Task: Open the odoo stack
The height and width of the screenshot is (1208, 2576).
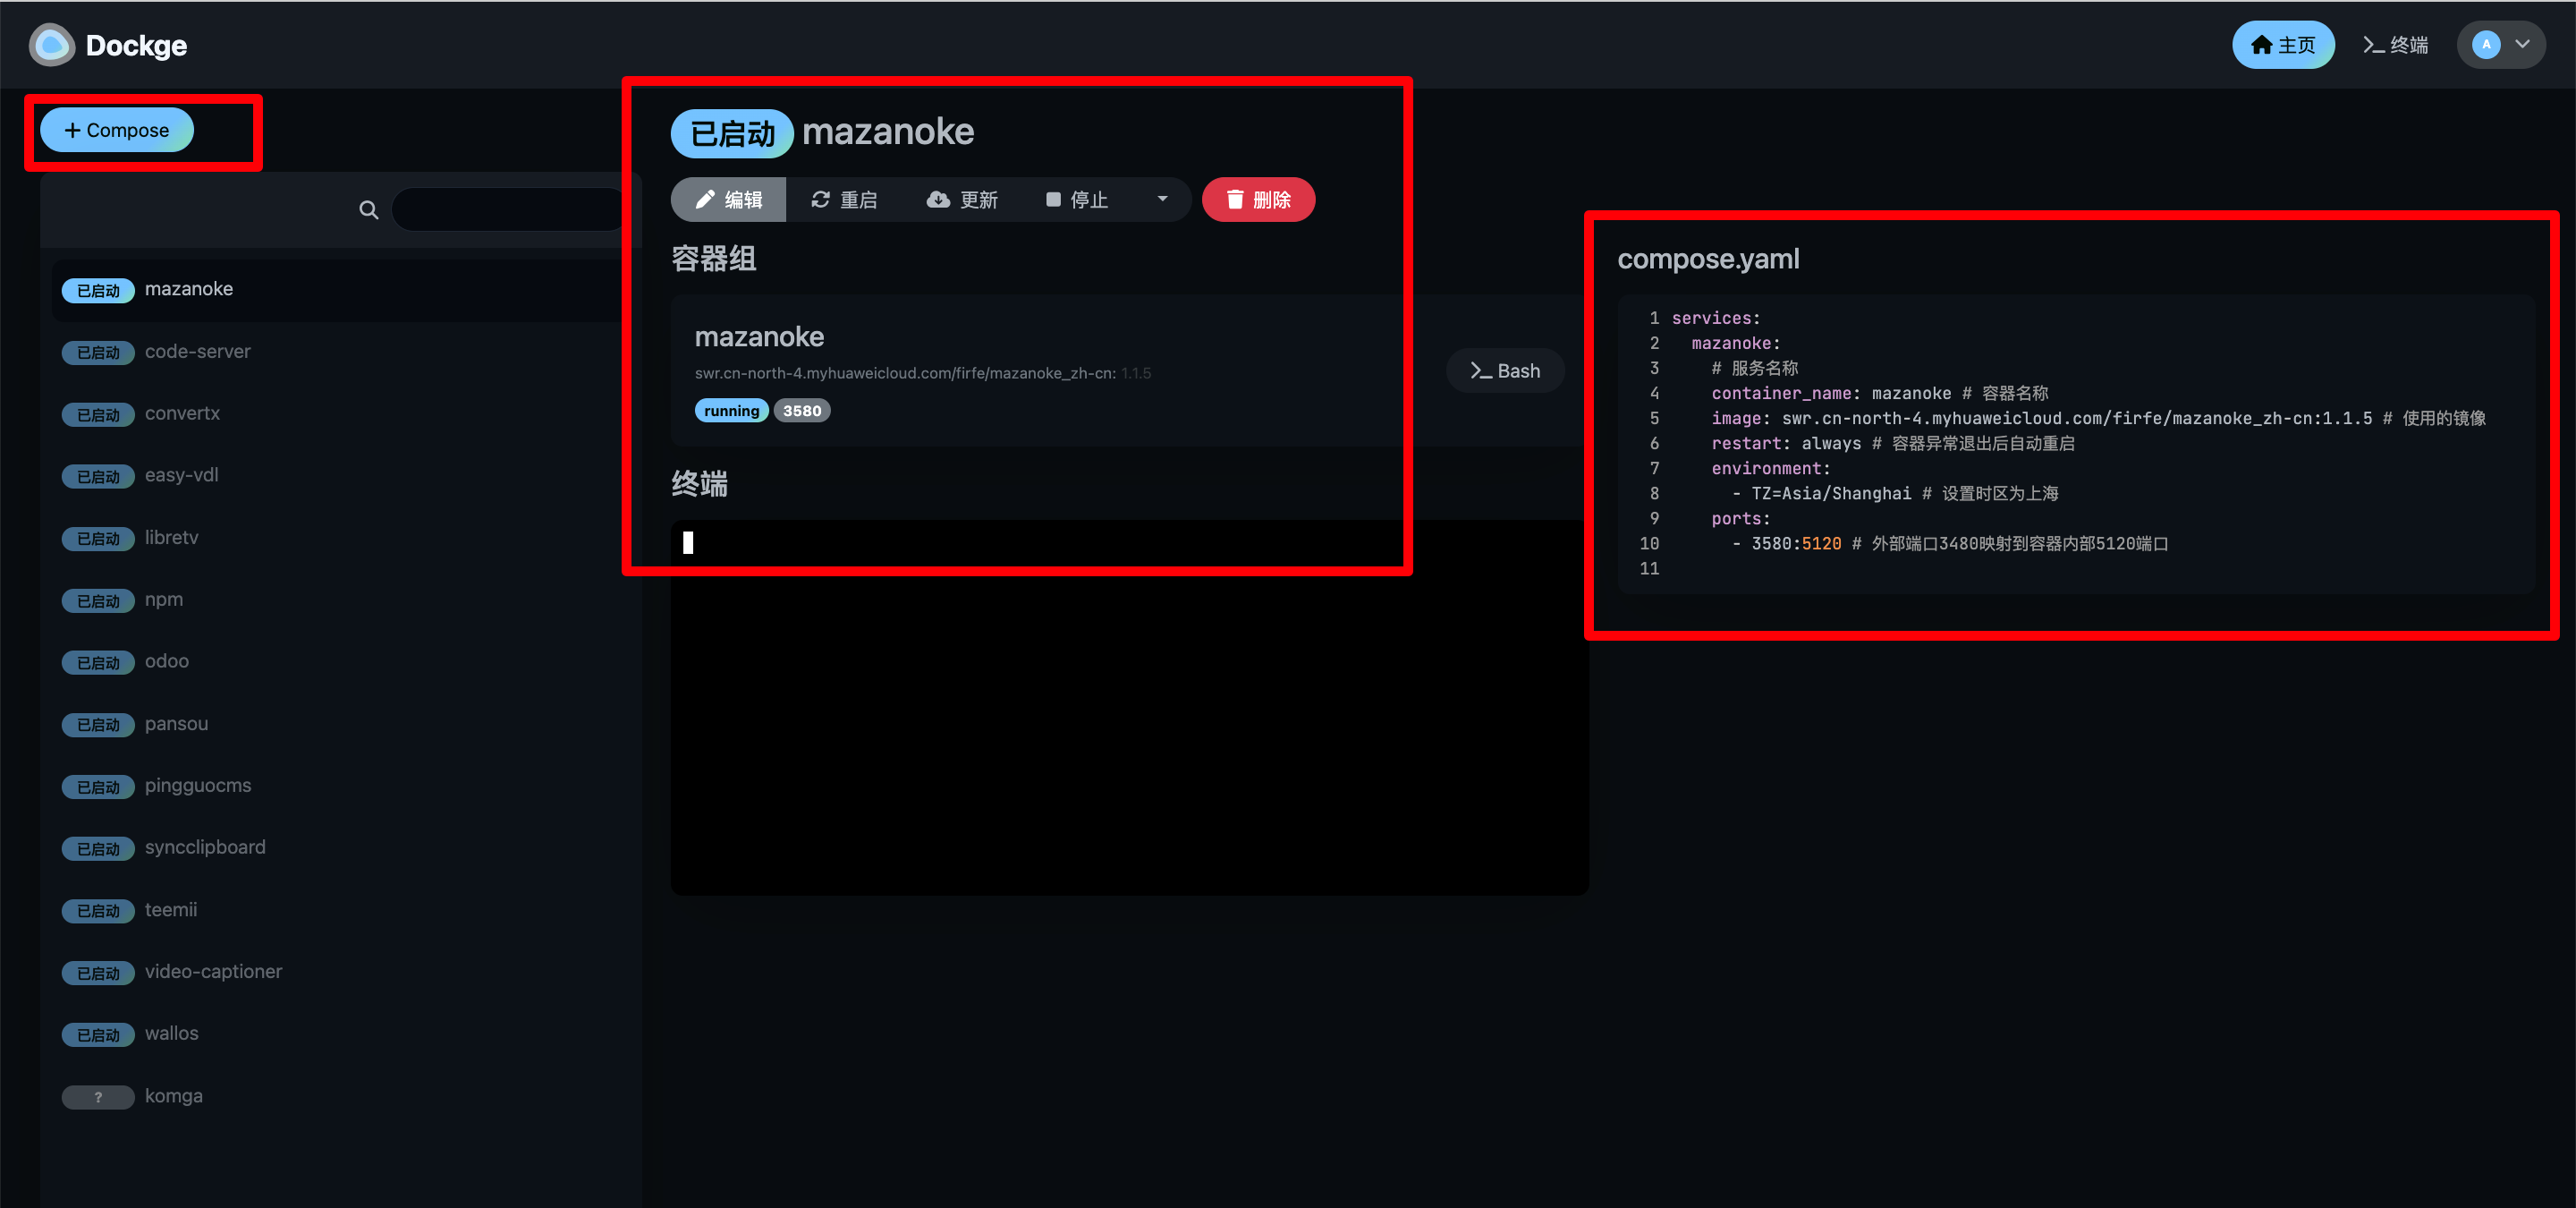Action: pyautogui.click(x=167, y=661)
